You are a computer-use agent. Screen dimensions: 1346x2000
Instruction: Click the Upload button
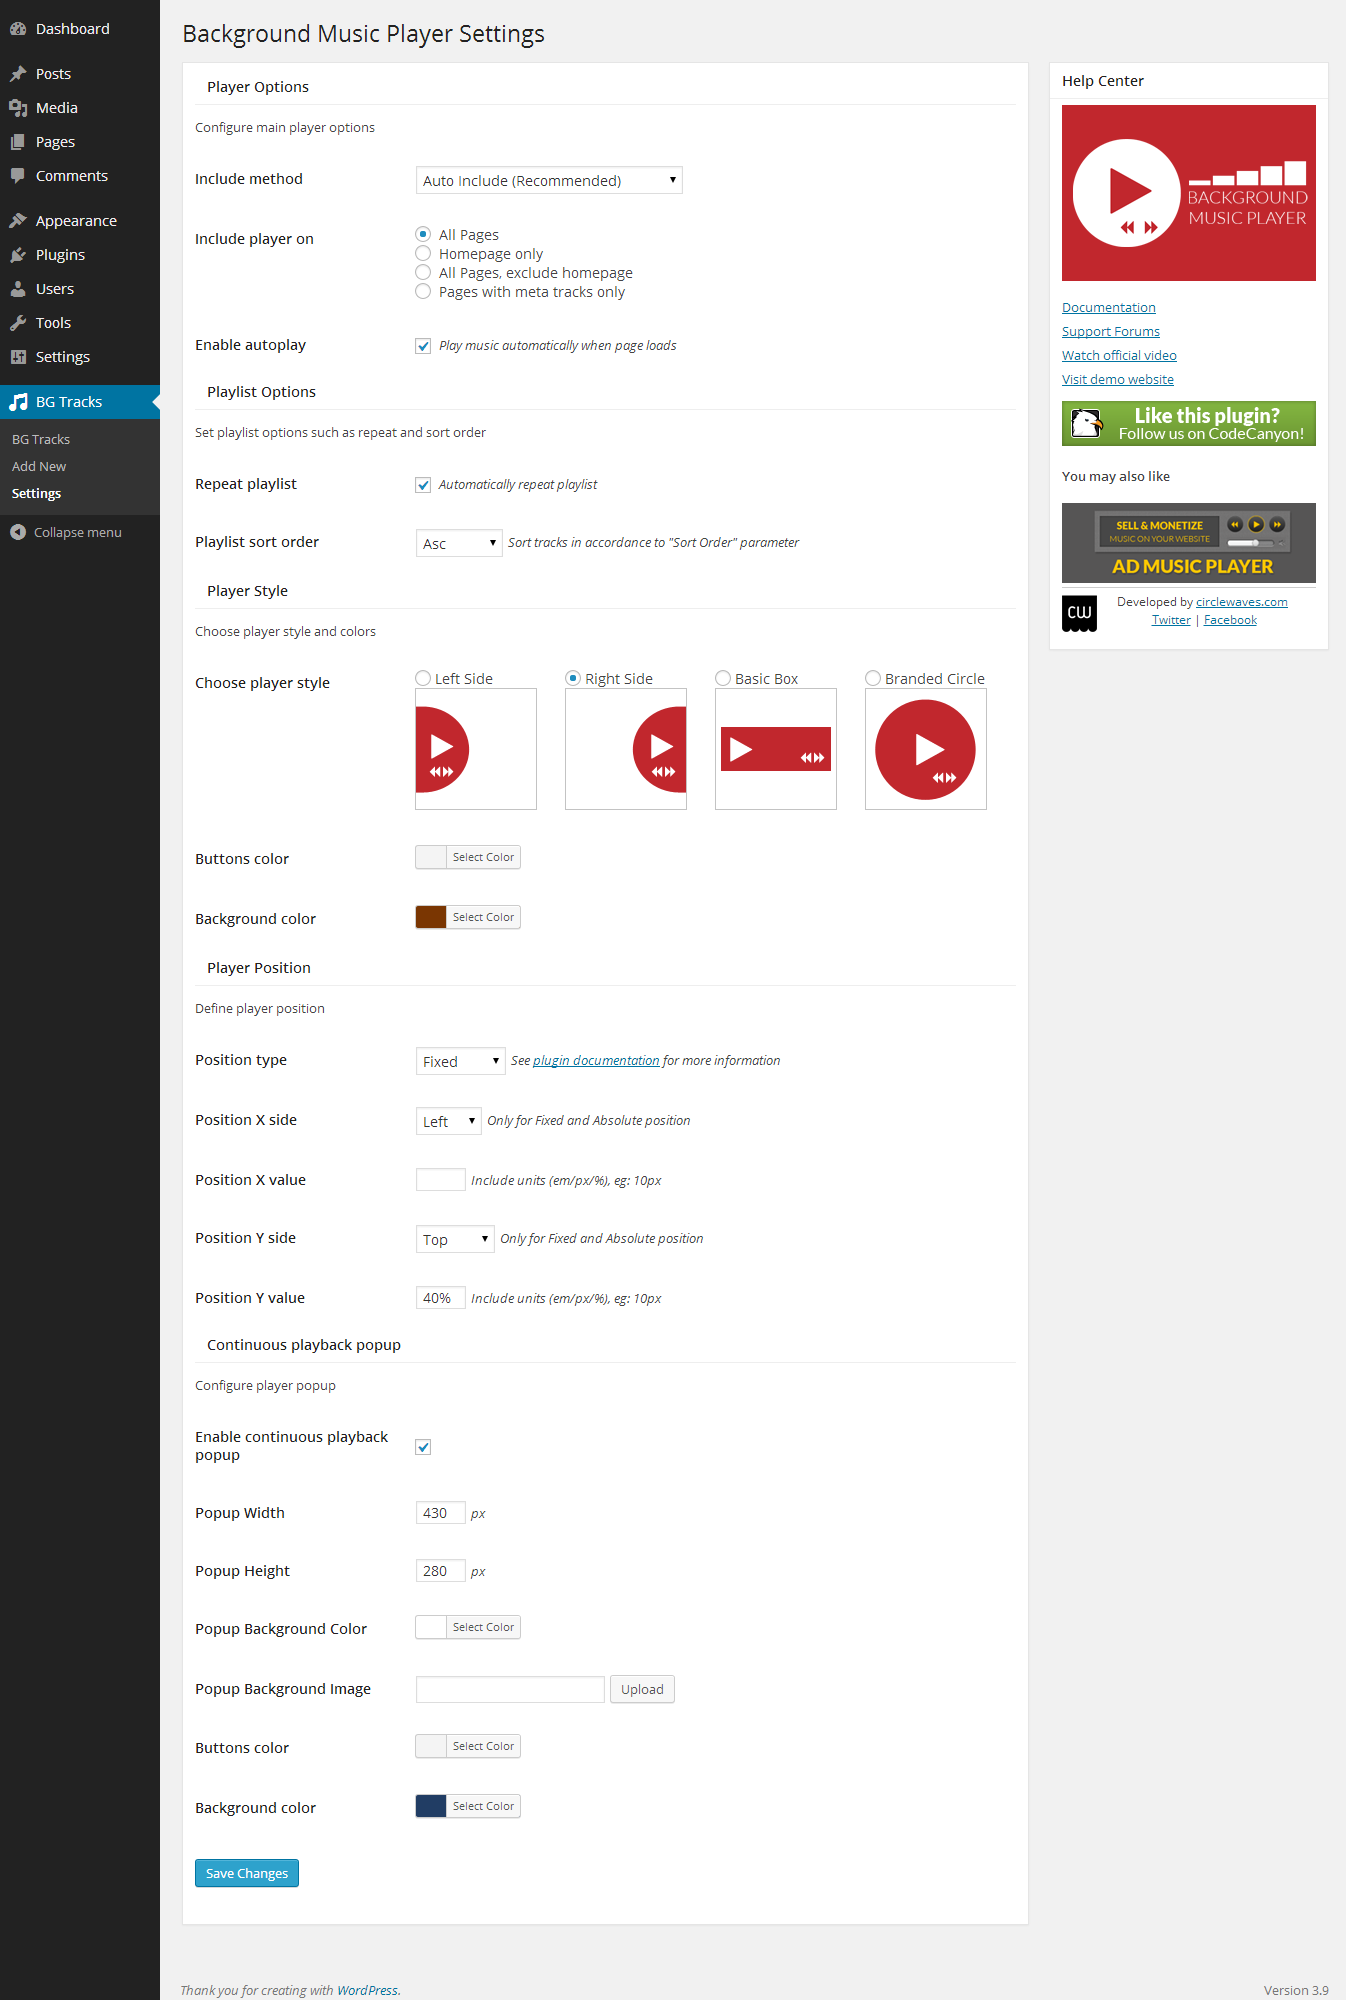pyautogui.click(x=642, y=1689)
